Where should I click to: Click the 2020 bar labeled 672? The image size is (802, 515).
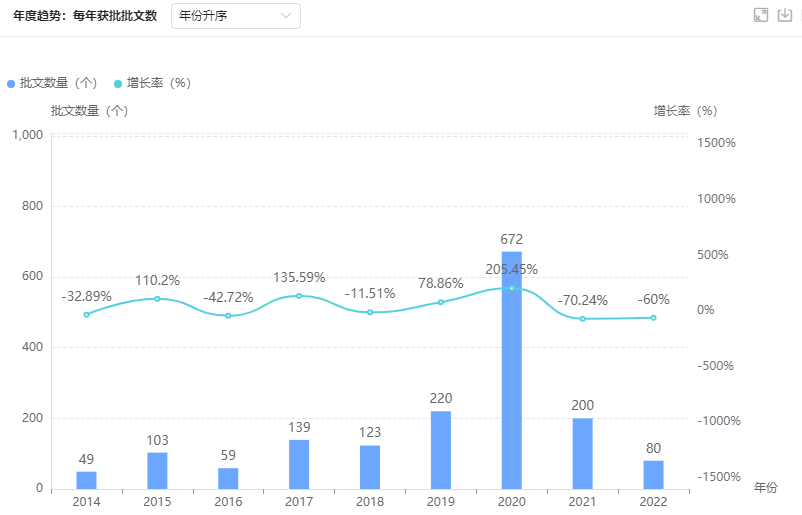pos(511,370)
